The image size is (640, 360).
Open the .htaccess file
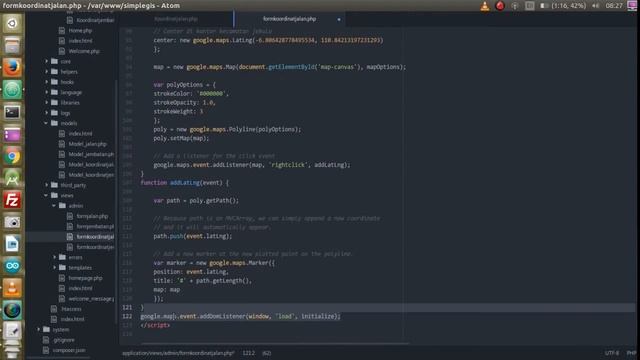[x=71, y=309]
